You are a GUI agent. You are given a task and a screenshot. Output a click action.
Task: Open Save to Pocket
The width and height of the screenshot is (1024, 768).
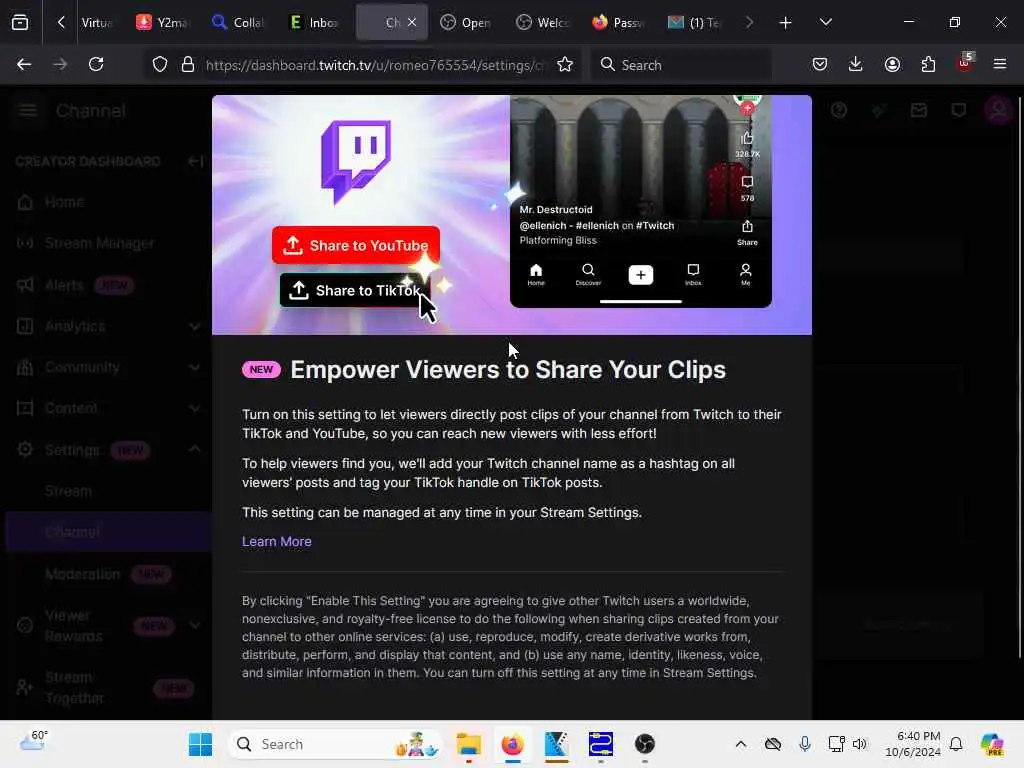[820, 64]
